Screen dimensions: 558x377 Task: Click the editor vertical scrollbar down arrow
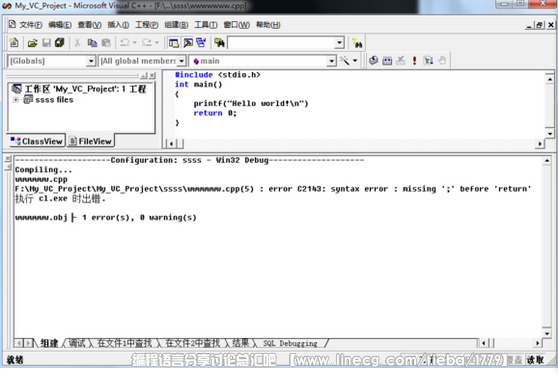pyautogui.click(x=550, y=133)
